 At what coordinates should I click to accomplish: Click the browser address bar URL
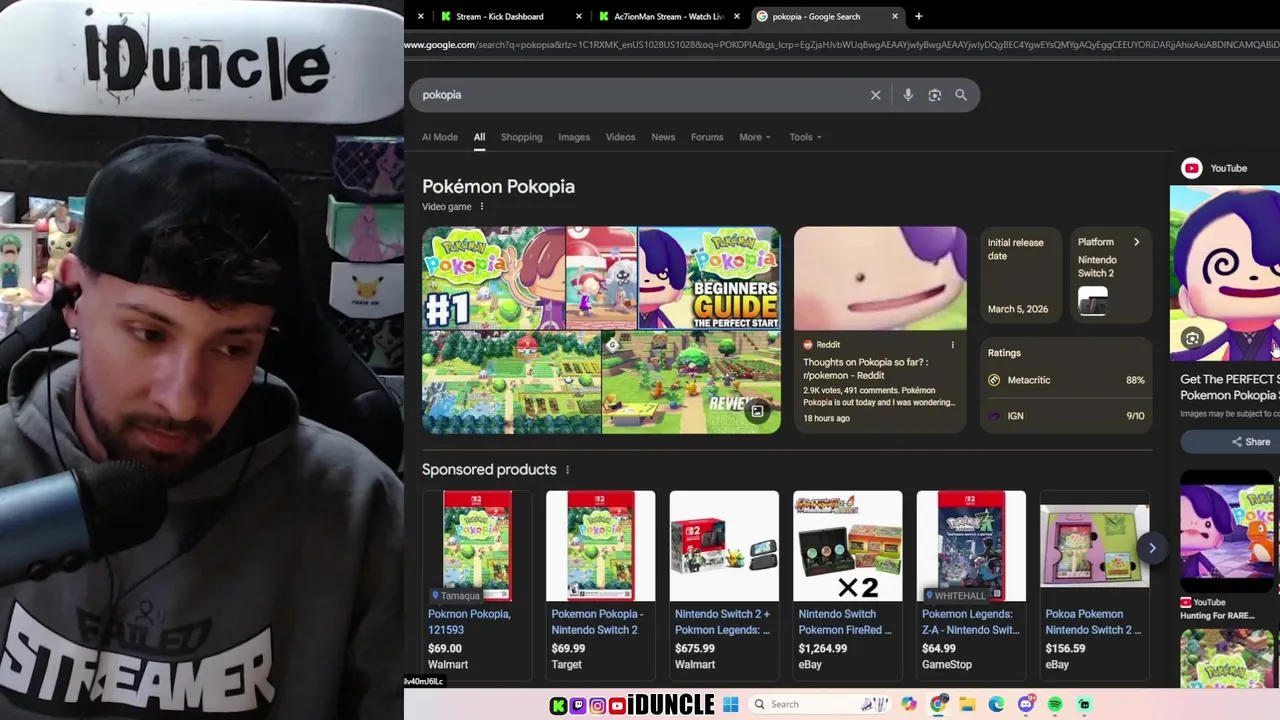pyautogui.click(x=840, y=45)
